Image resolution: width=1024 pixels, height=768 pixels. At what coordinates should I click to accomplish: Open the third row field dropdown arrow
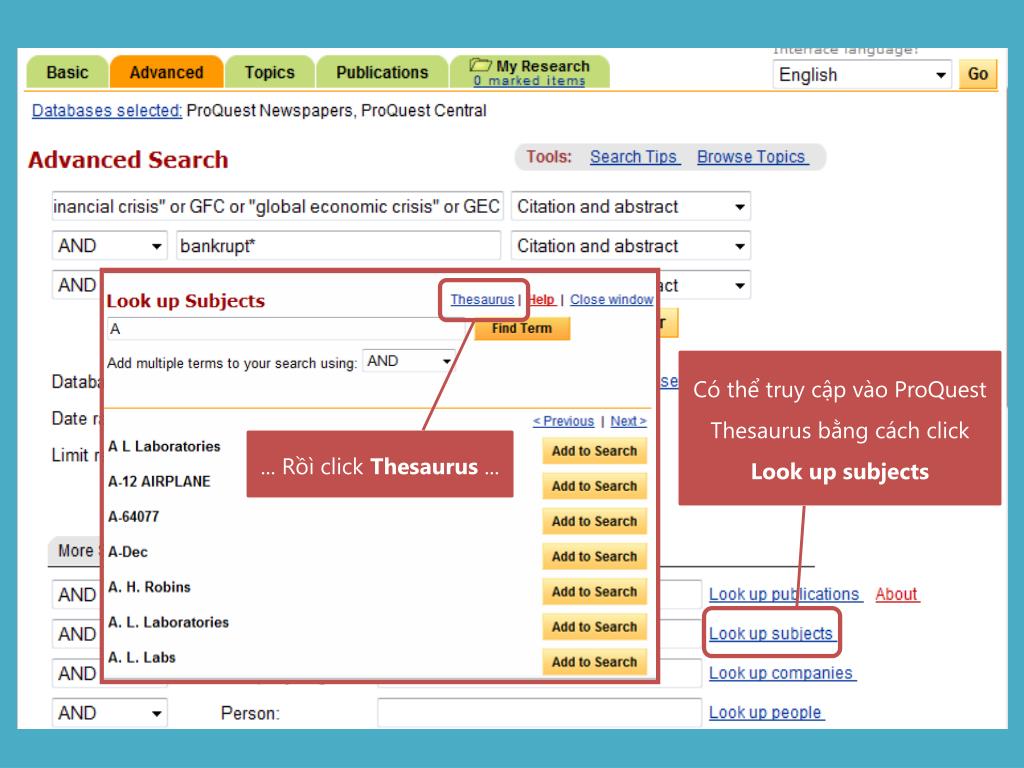[x=739, y=285]
